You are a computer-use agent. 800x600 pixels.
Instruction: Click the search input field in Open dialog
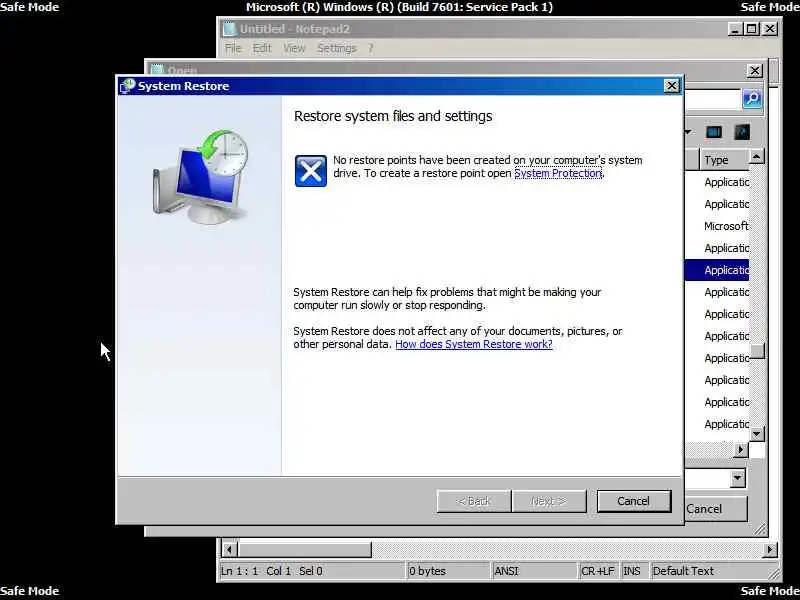[x=713, y=99]
